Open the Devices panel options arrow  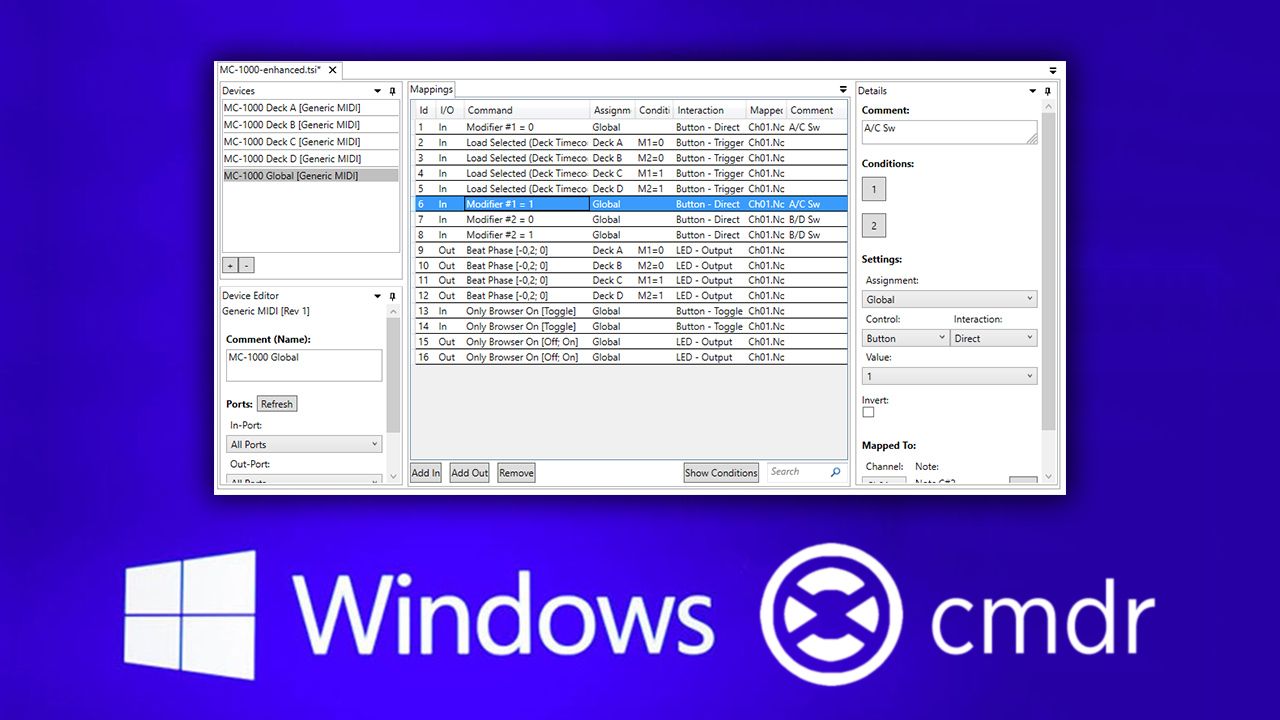tap(377, 91)
